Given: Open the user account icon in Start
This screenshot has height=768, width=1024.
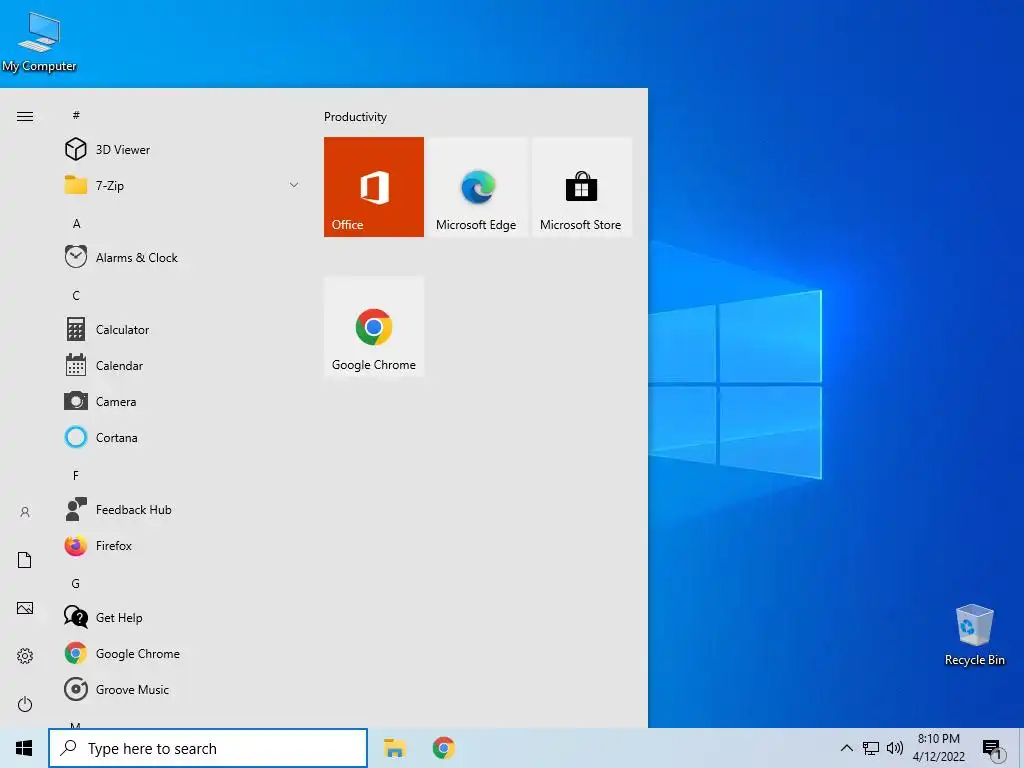Looking at the screenshot, I should pos(25,512).
